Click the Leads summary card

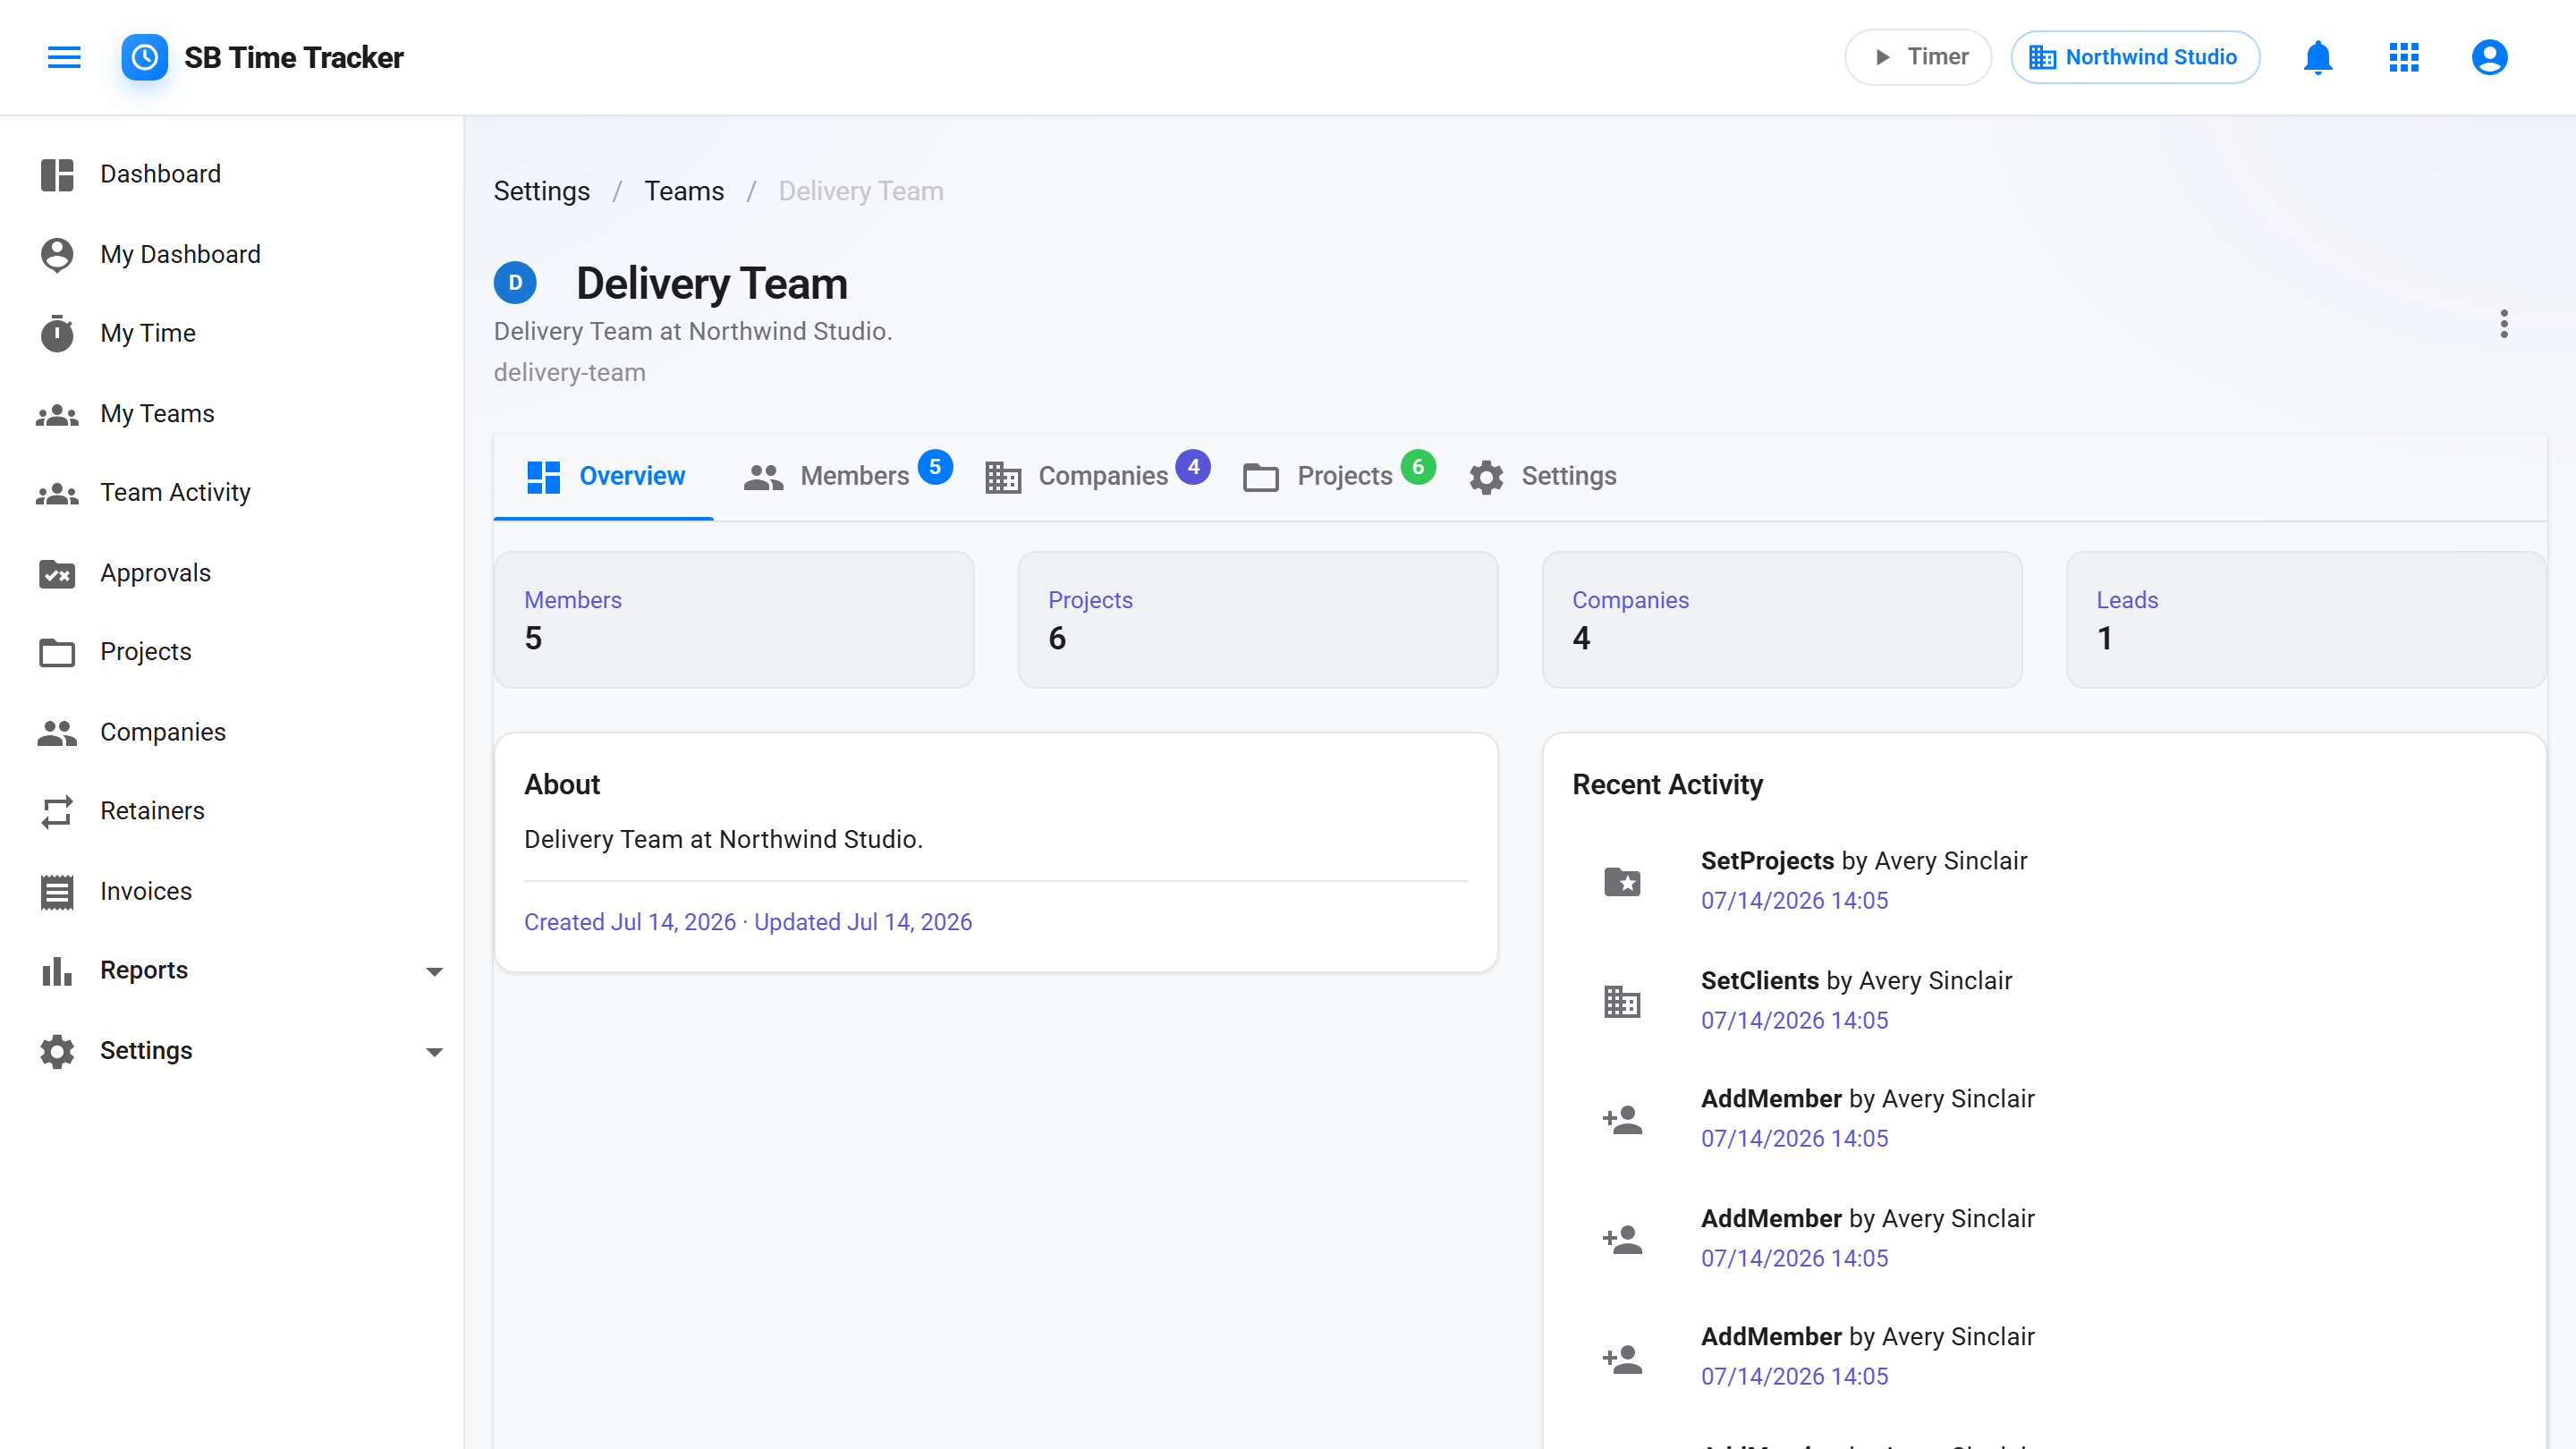click(2306, 620)
